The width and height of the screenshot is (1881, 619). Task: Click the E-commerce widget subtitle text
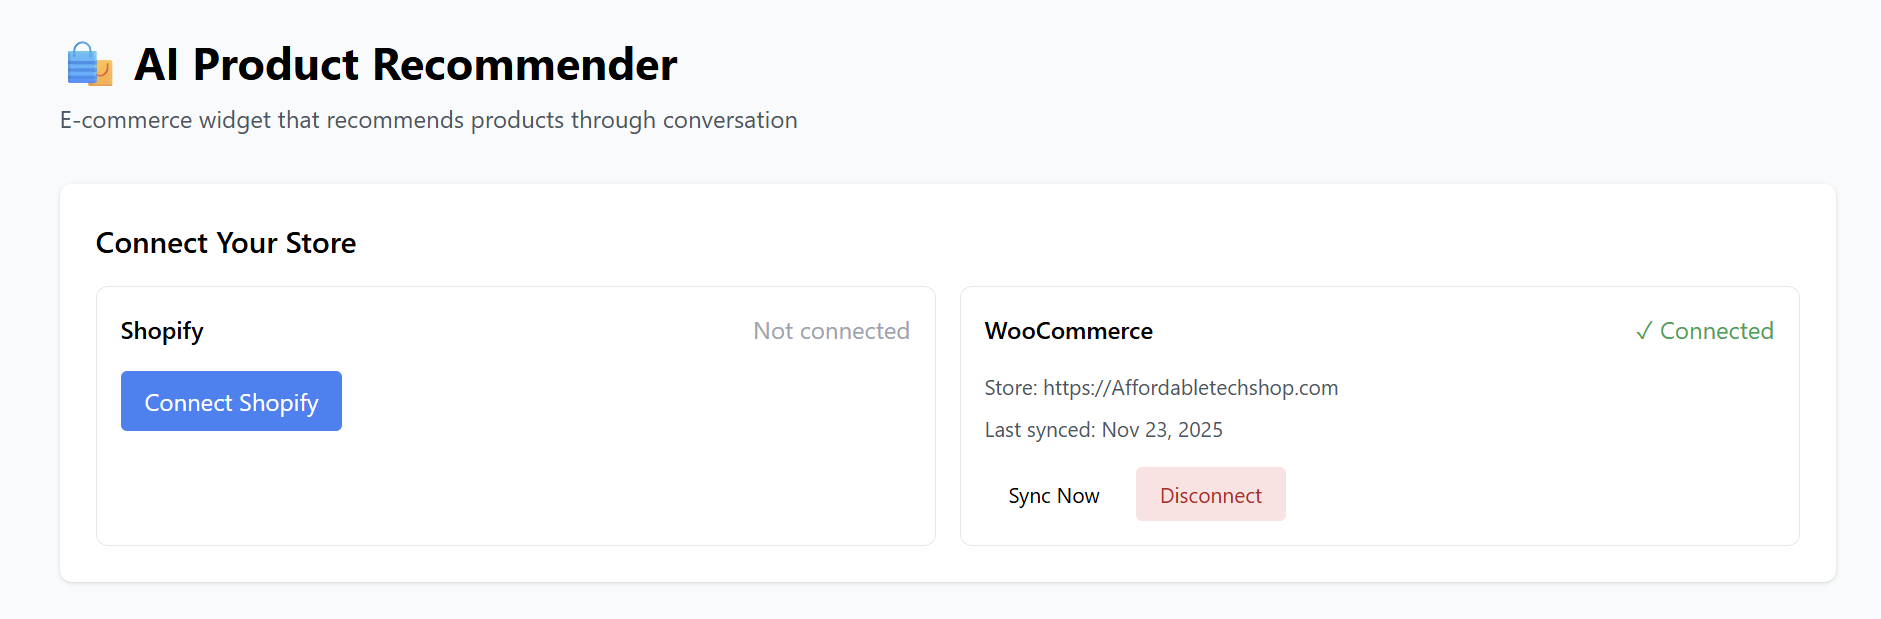coord(428,120)
